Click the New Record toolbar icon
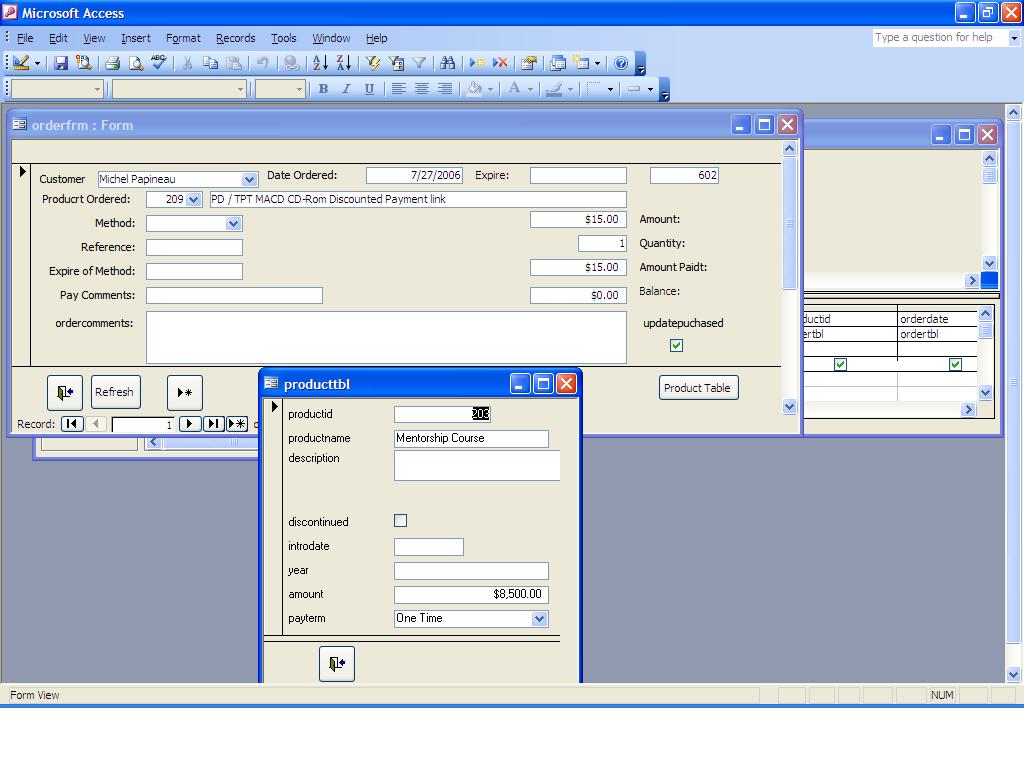 (x=477, y=63)
